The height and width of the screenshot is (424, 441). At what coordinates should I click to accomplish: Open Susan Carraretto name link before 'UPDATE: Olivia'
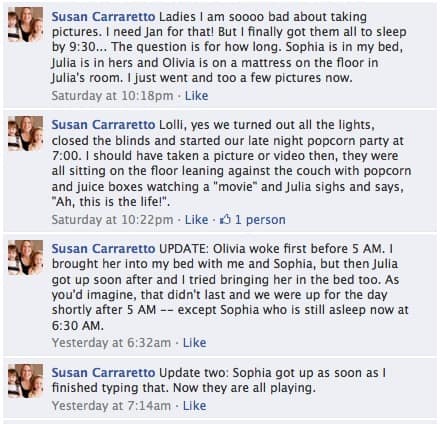(x=103, y=249)
